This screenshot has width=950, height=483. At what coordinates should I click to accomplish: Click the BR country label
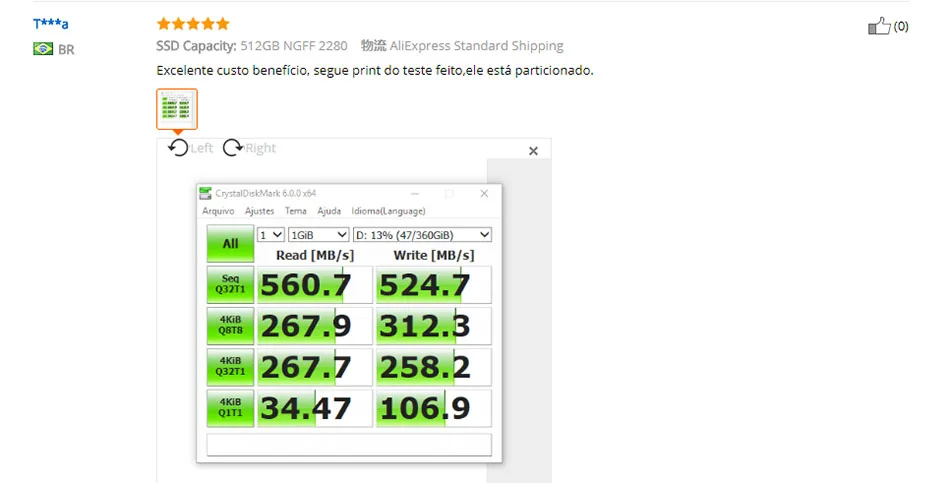pos(66,50)
